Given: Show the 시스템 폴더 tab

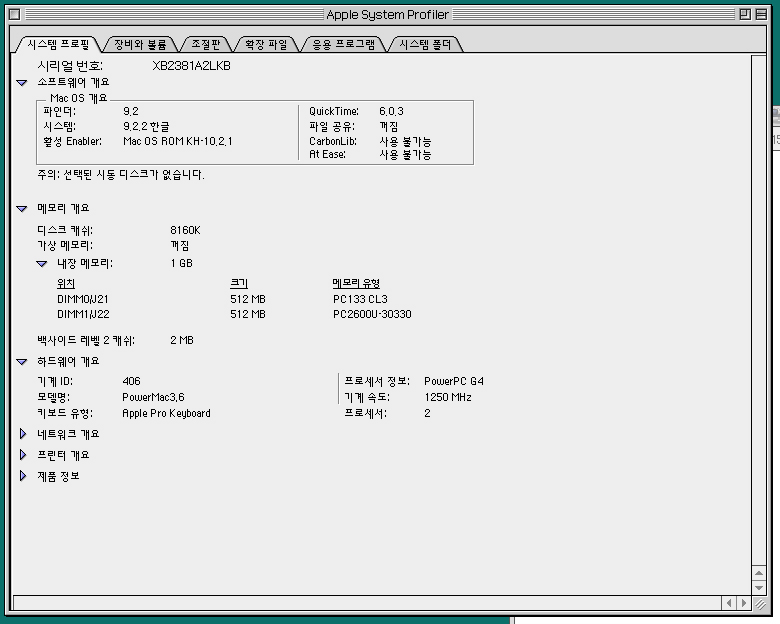Looking at the screenshot, I should point(425,45).
